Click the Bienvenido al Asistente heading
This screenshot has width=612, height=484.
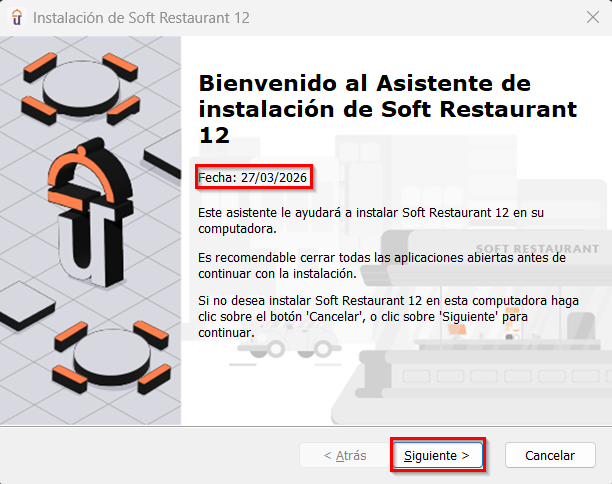pos(388,109)
